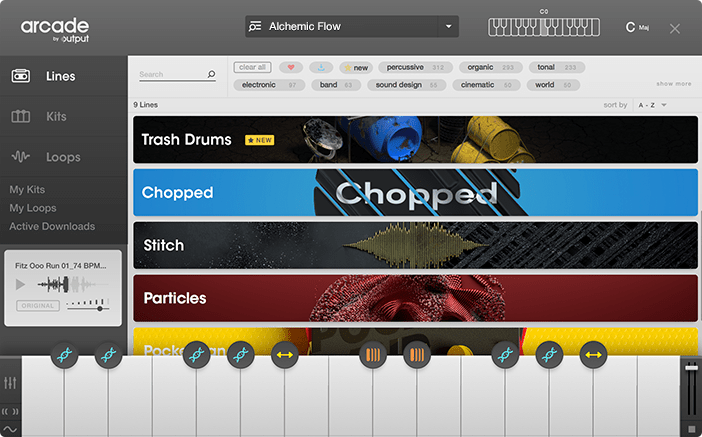Image resolution: width=702 pixels, height=437 pixels.
Task: Click the show more tags link
Action: [x=674, y=84]
